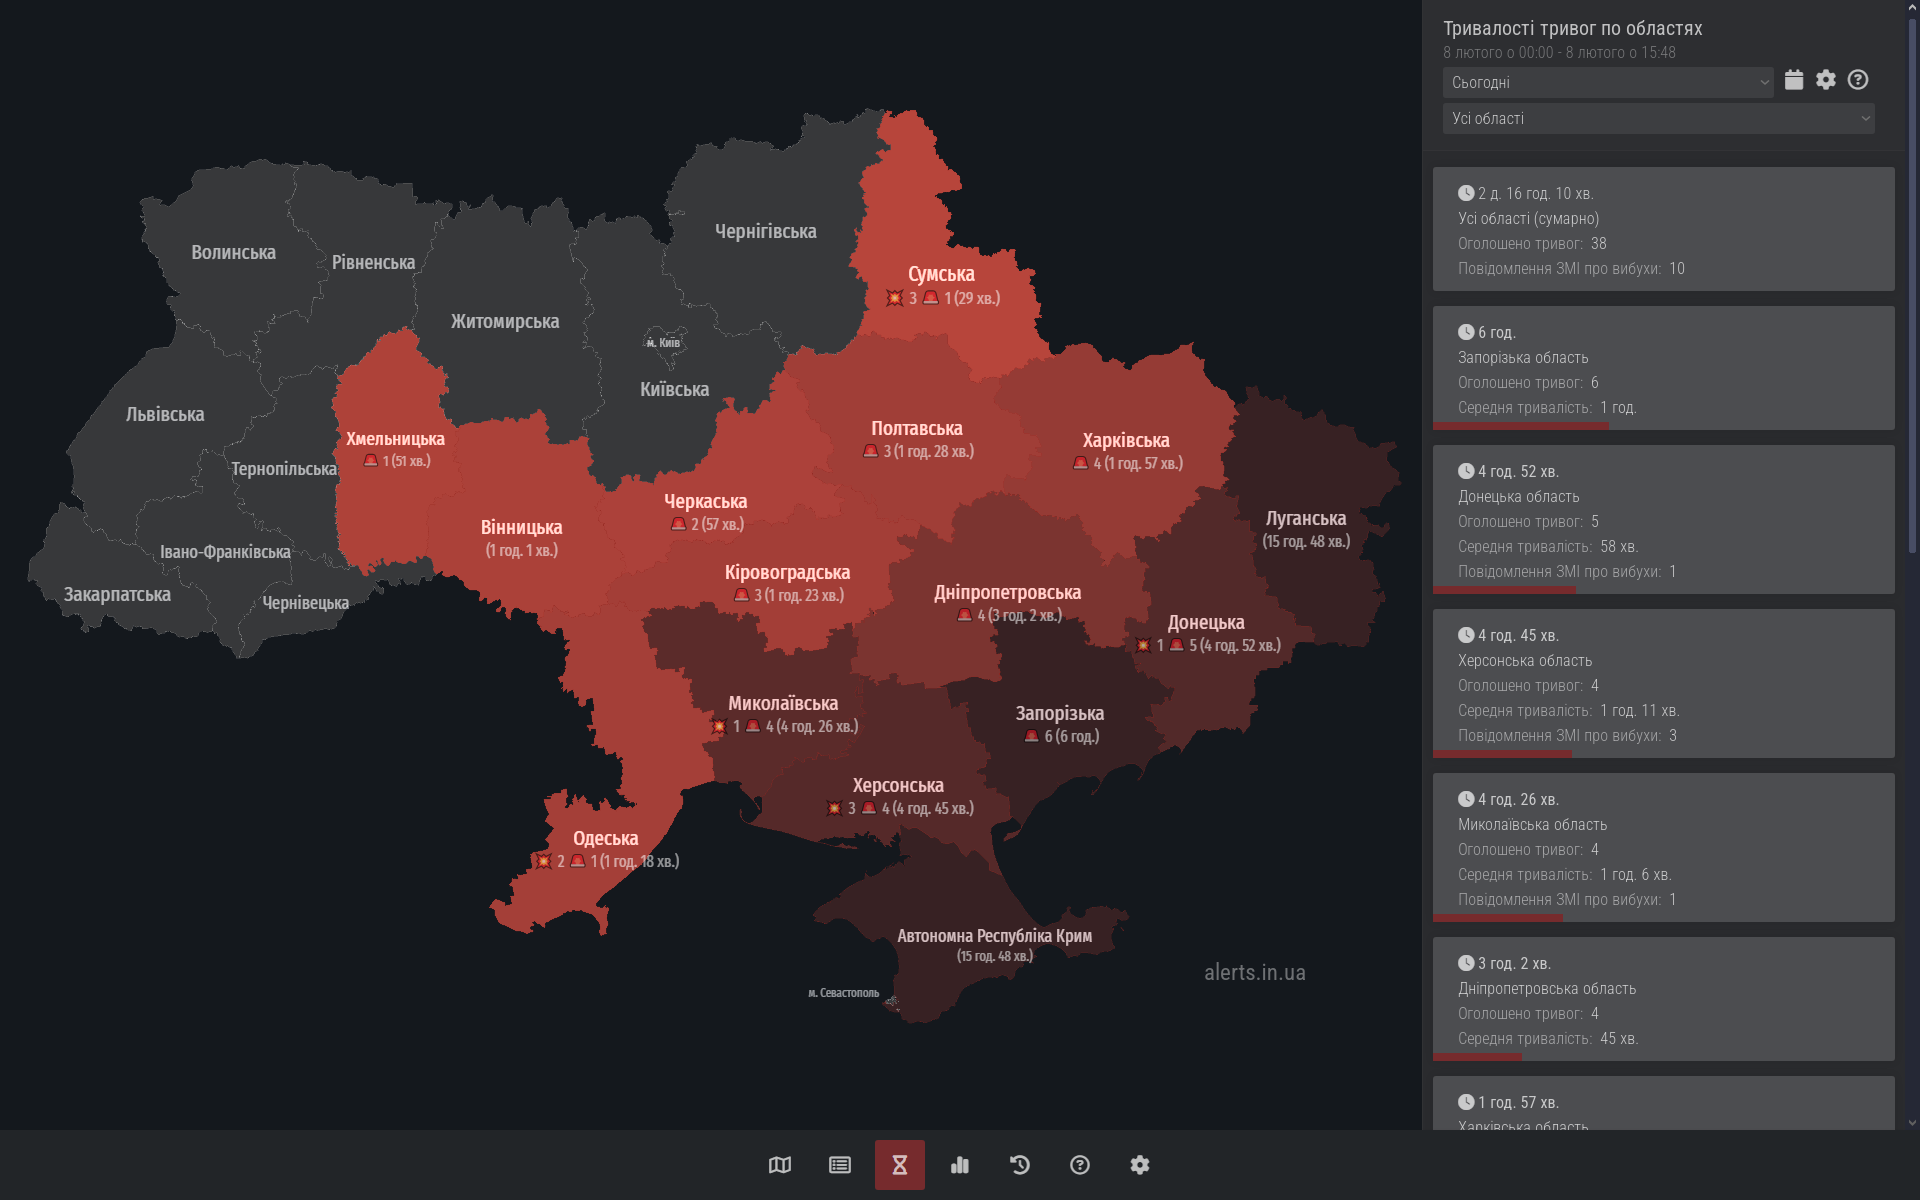
Task: Open the calendar date picker icon
Action: click(x=1794, y=80)
